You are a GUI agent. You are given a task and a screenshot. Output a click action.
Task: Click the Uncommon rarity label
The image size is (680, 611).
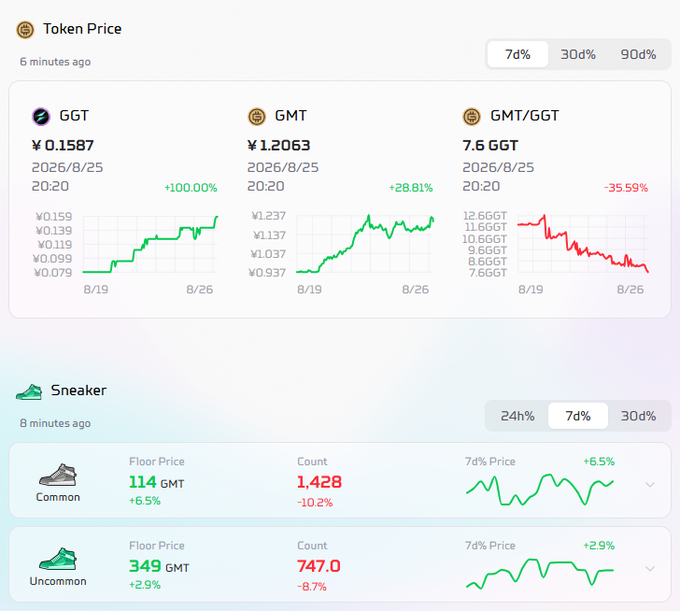pyautogui.click(x=58, y=581)
